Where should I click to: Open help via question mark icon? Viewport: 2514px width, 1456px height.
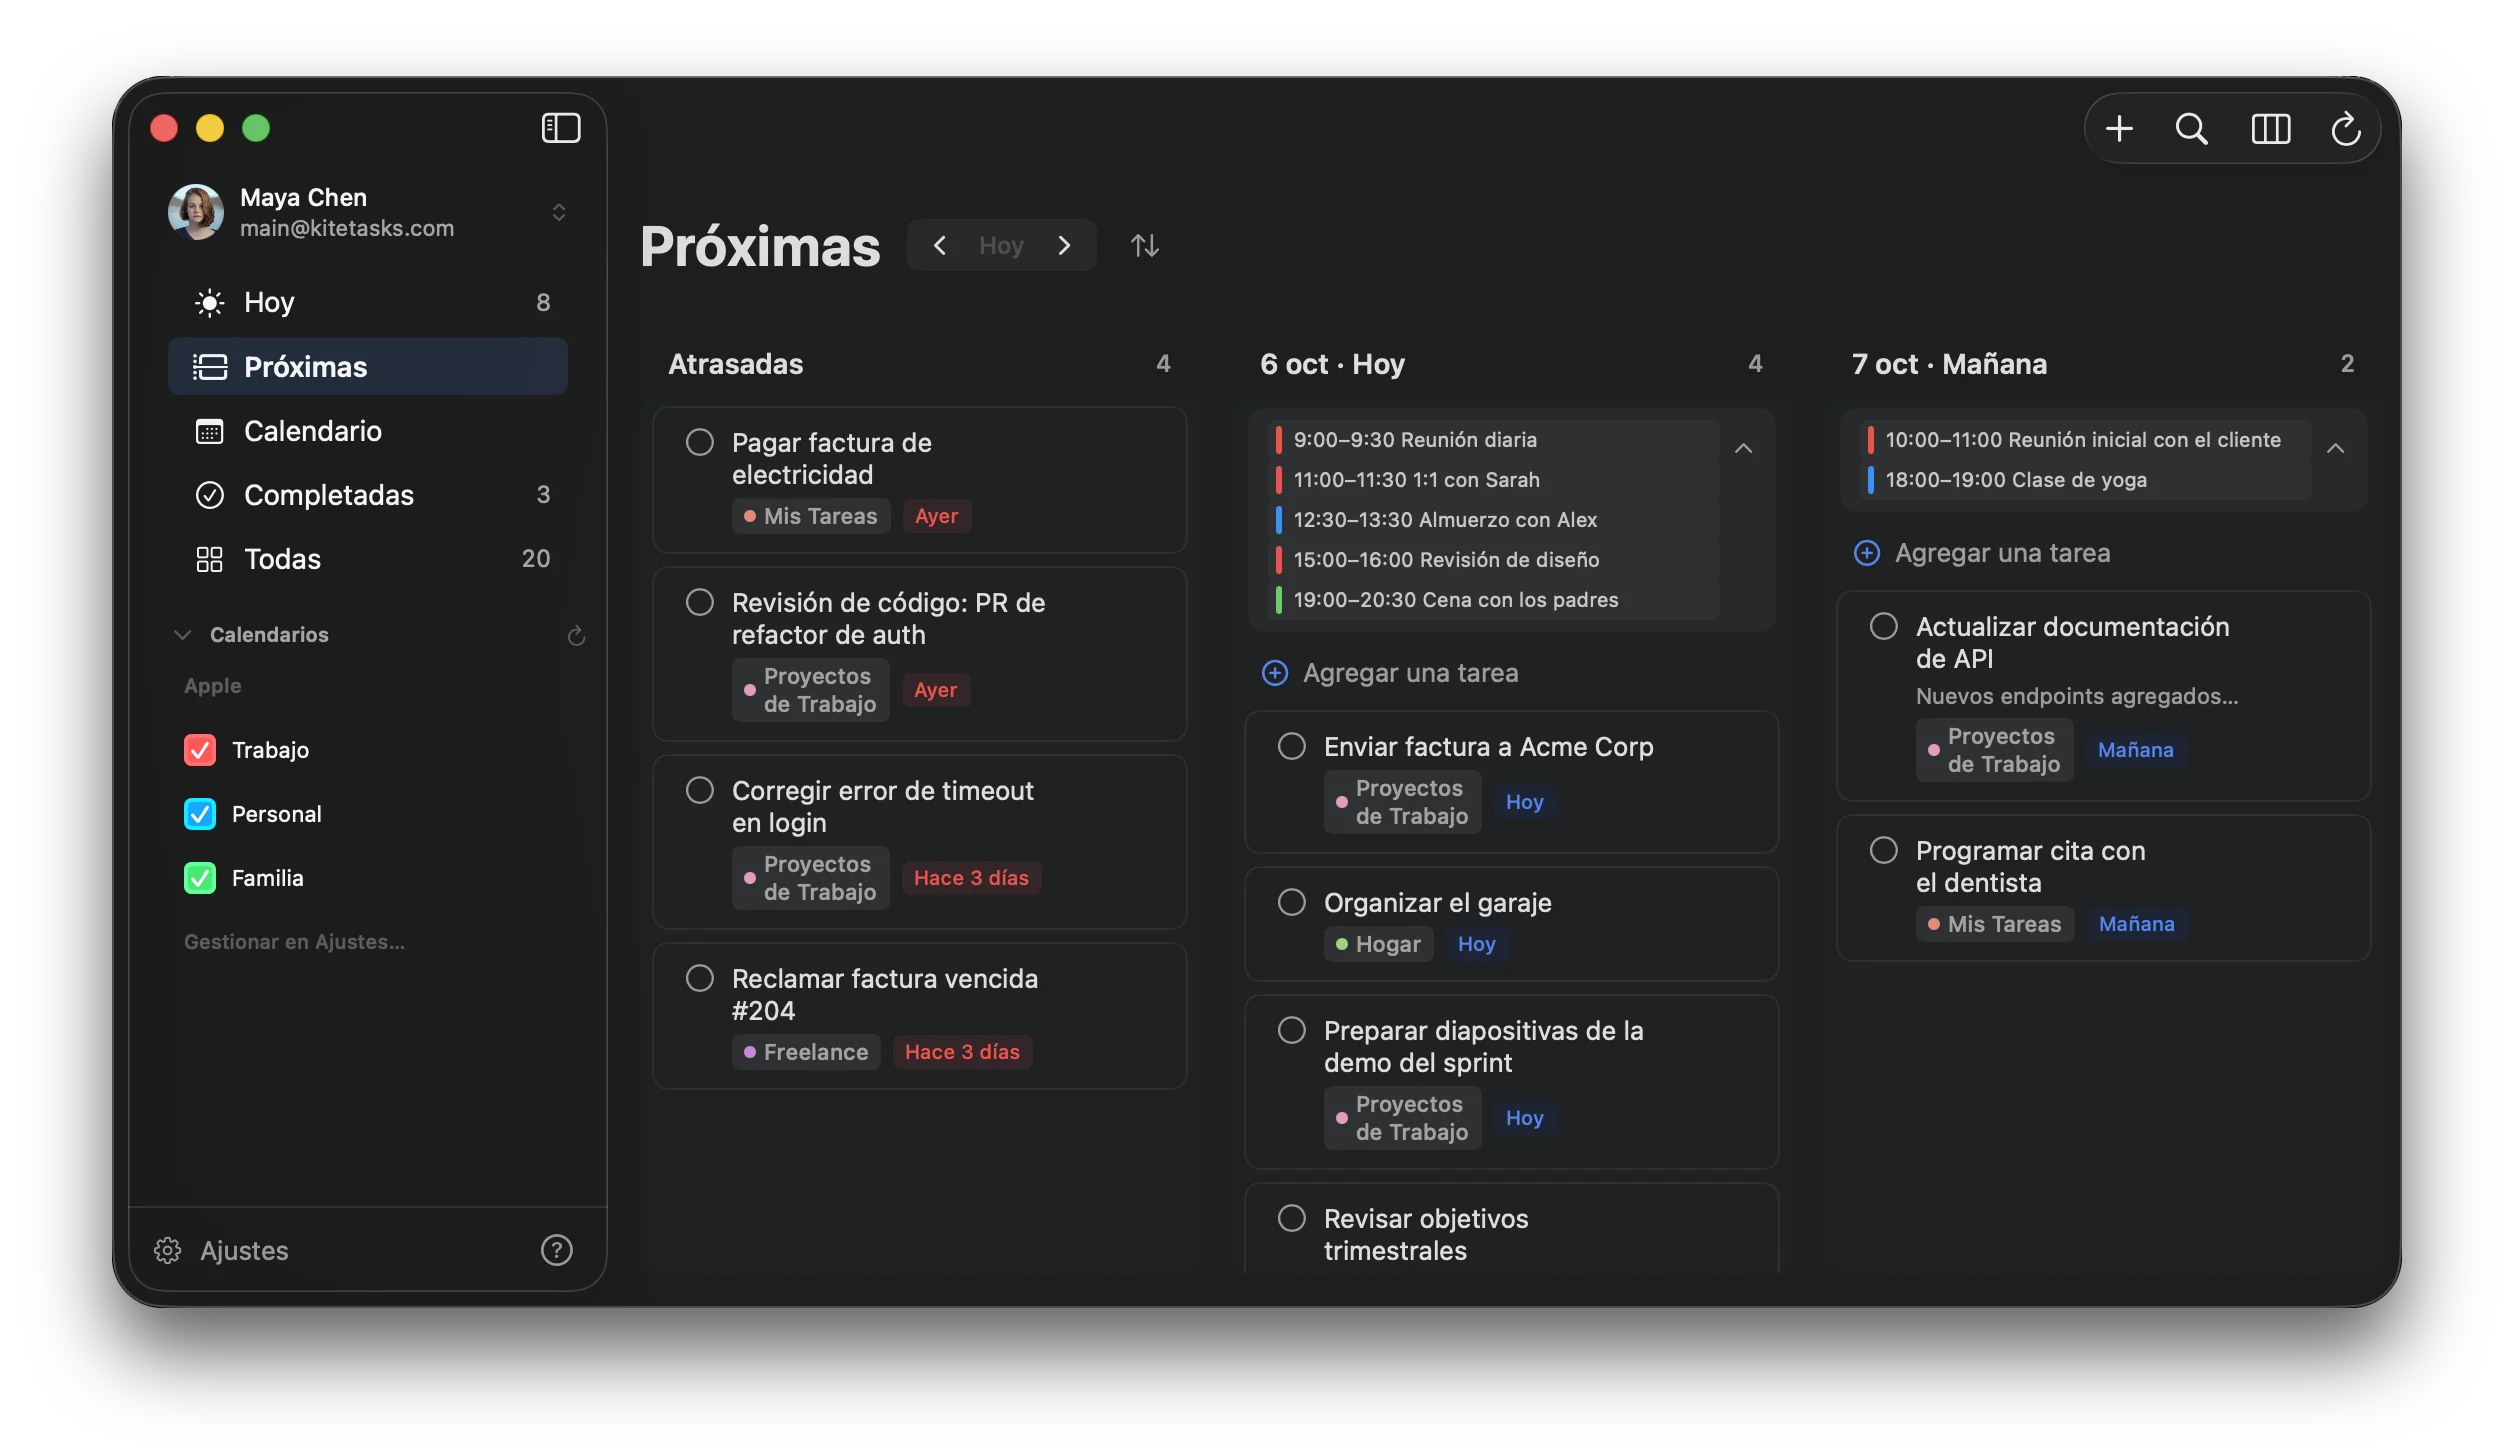556,1250
